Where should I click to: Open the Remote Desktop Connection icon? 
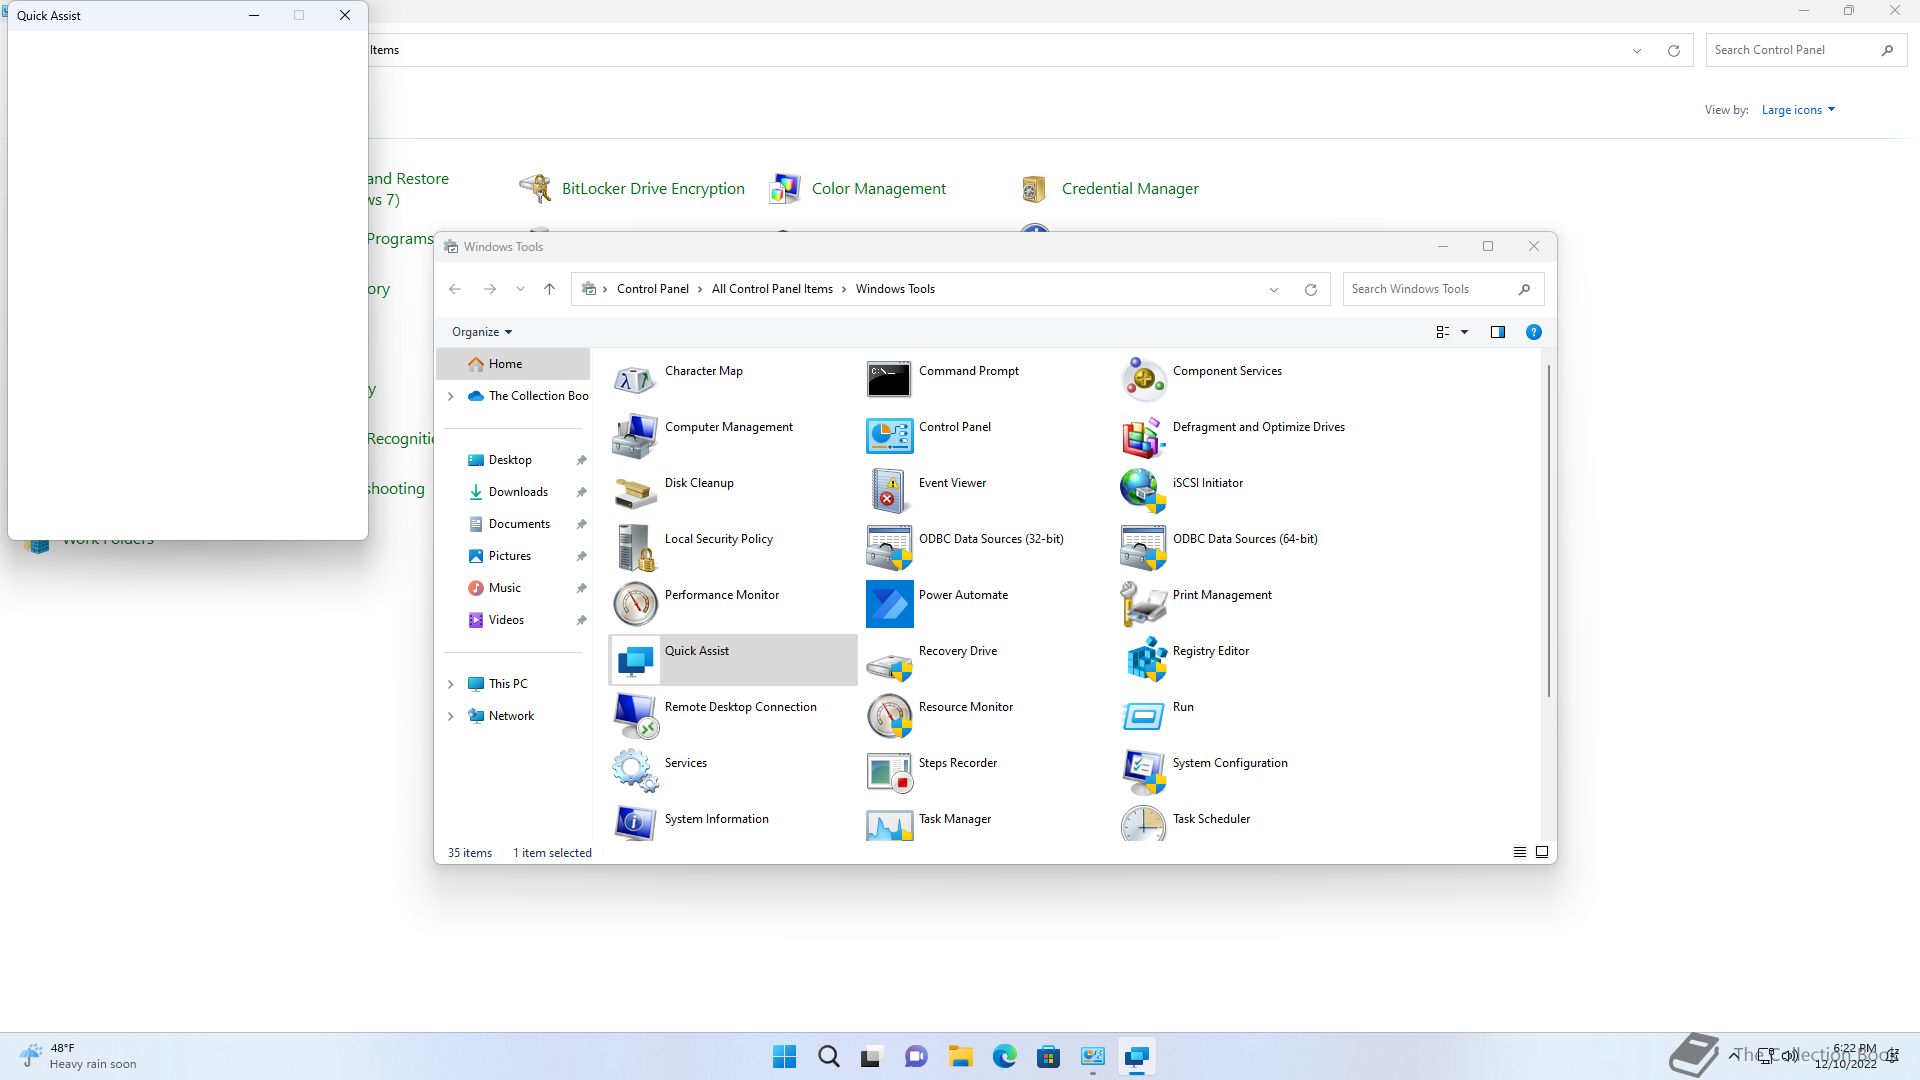[635, 716]
